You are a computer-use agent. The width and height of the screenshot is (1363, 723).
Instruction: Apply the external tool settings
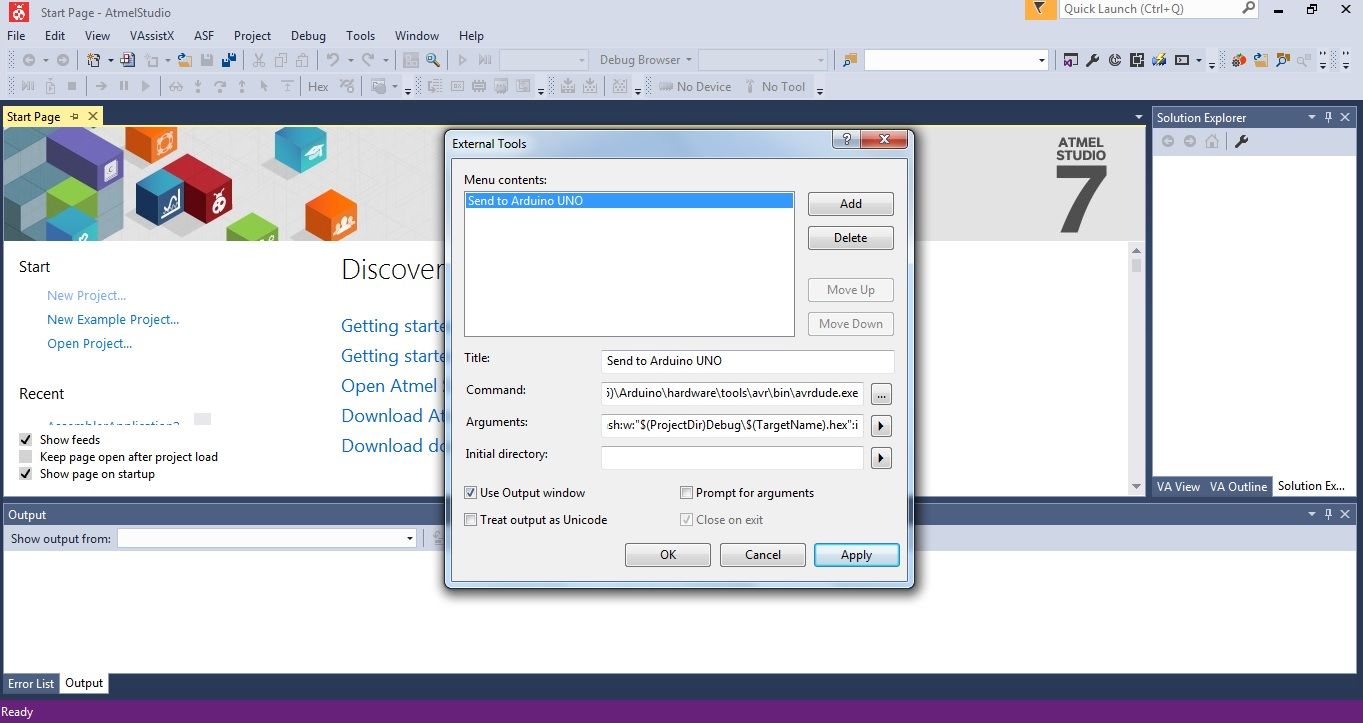click(x=856, y=554)
